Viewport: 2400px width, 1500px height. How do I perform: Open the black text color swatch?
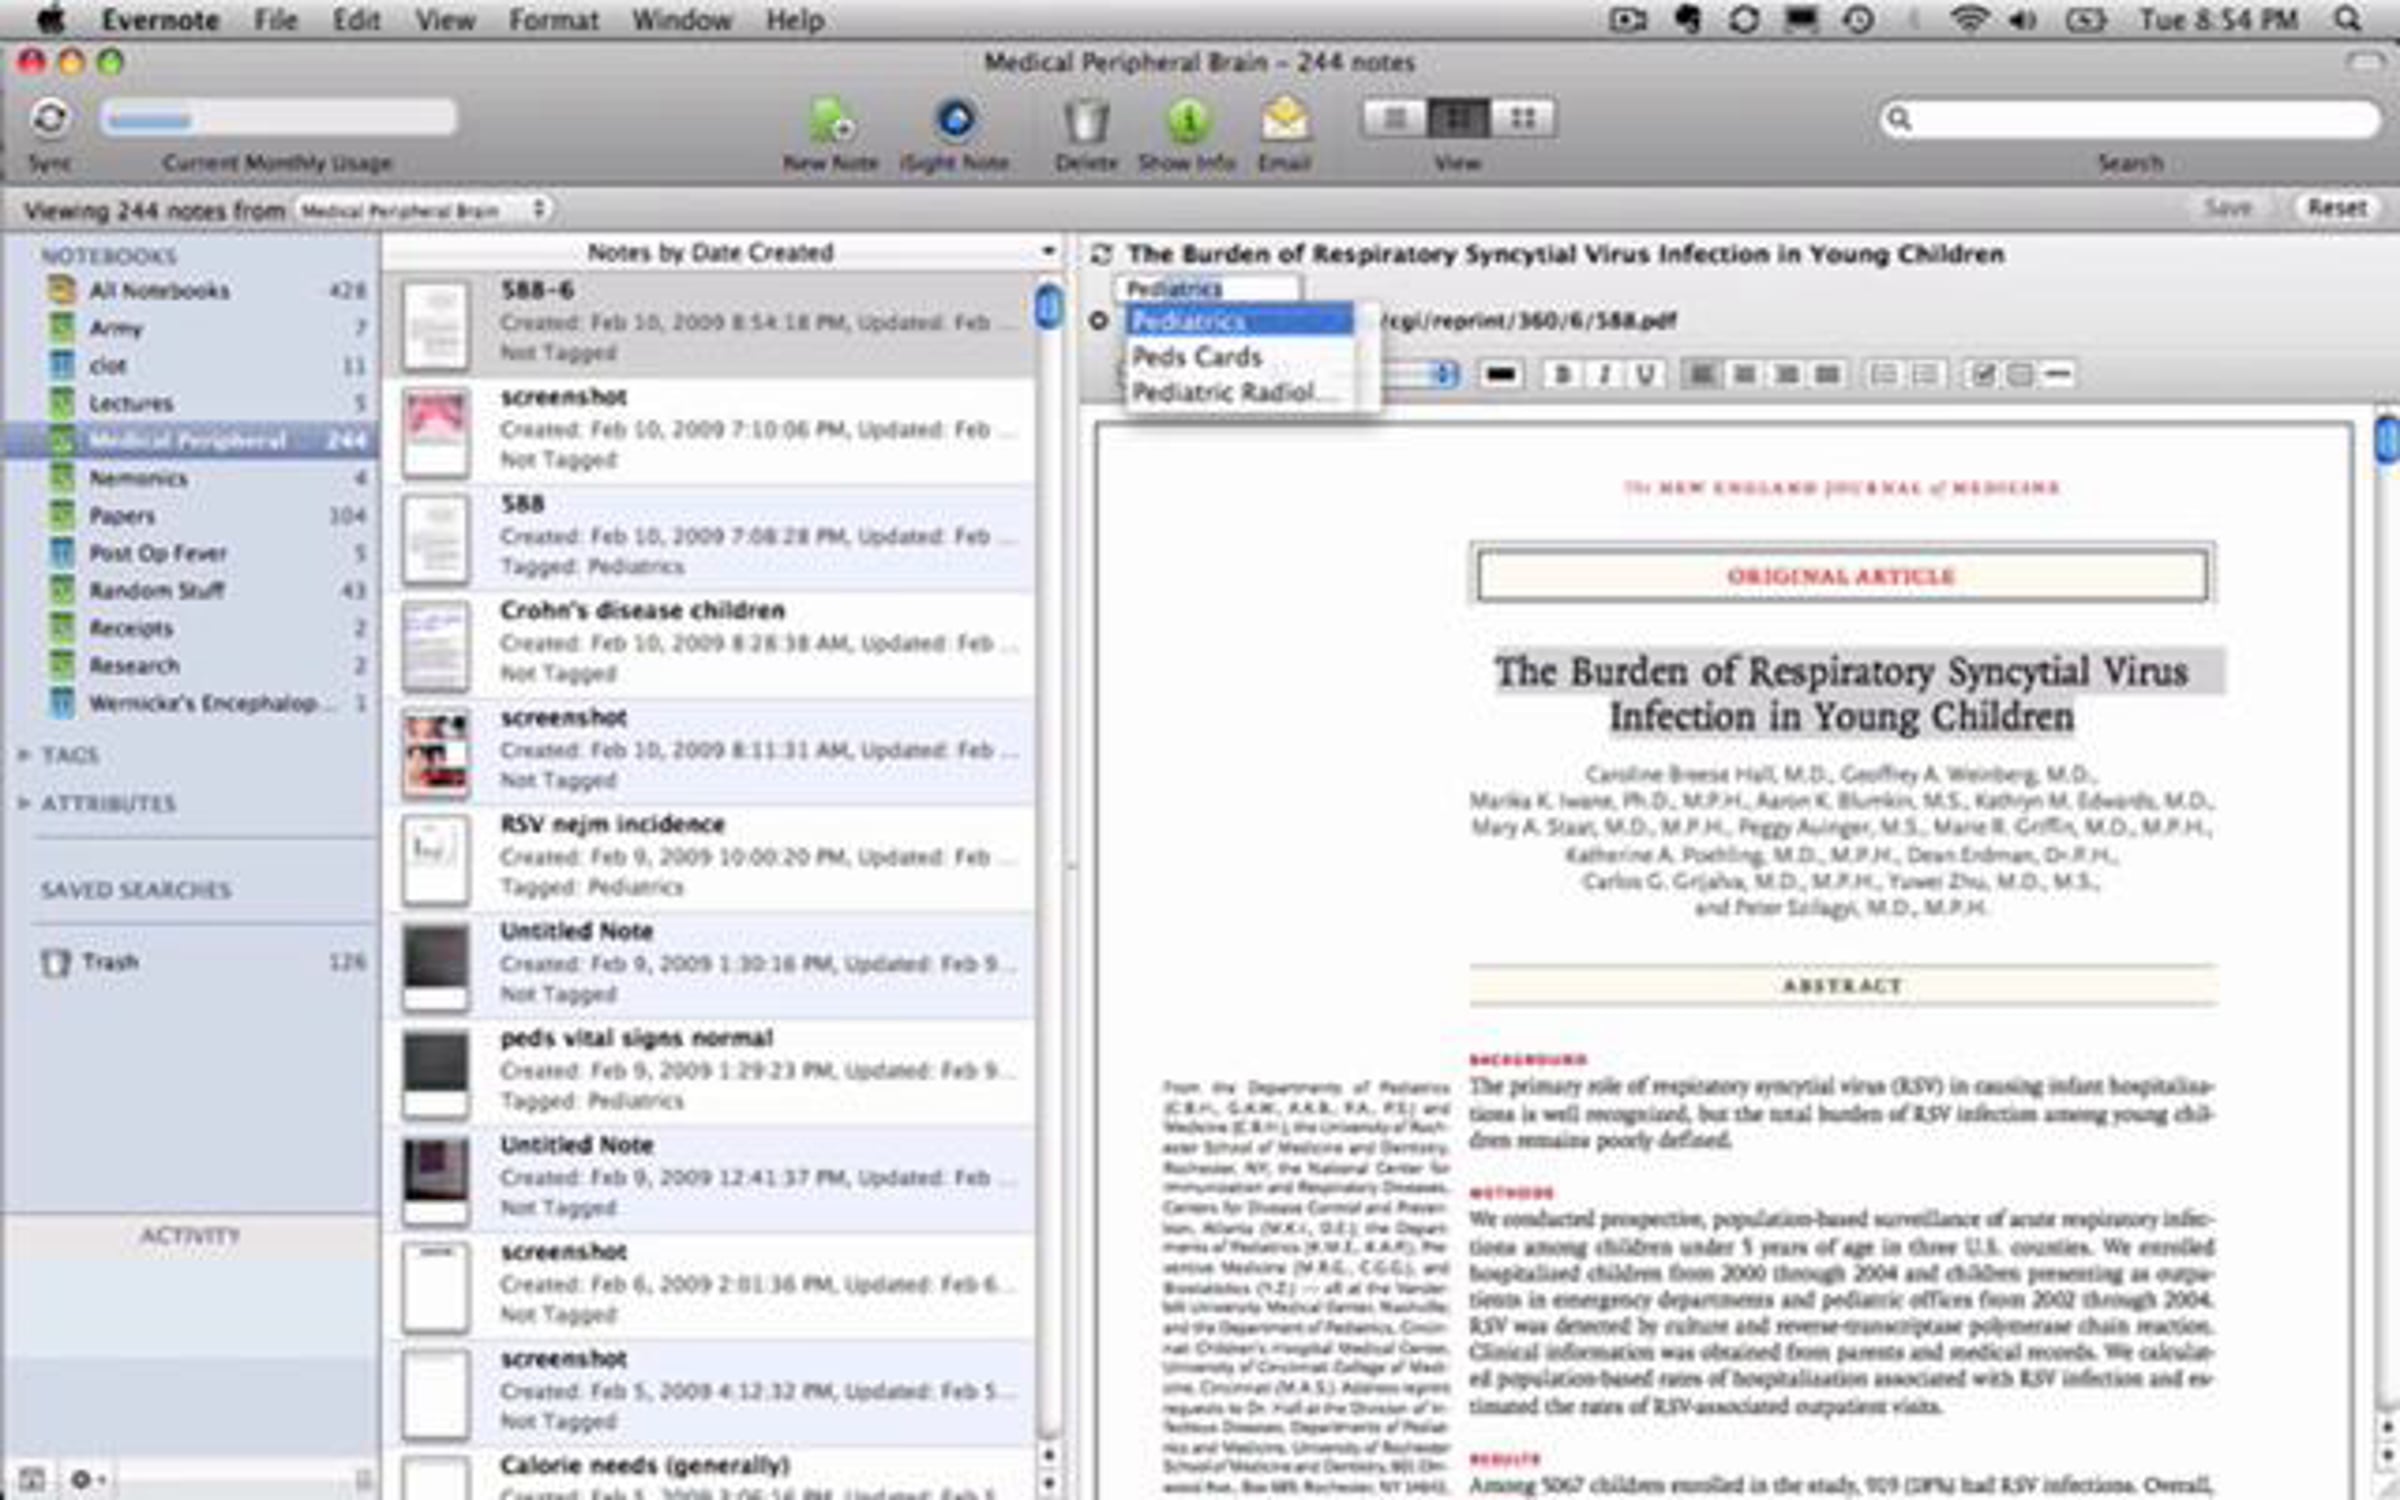coord(1500,374)
